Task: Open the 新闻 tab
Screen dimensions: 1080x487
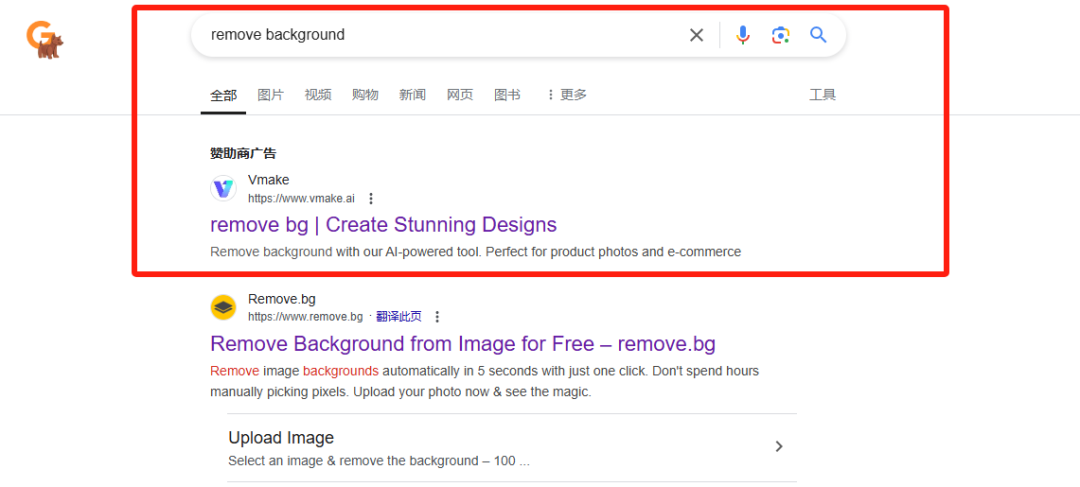Action: tap(412, 94)
